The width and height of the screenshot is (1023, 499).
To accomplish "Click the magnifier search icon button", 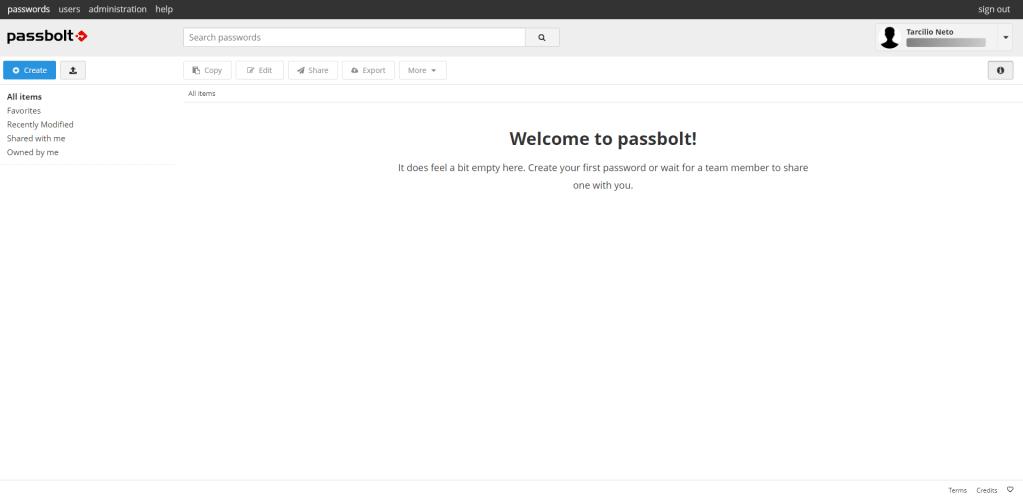I will [x=542, y=37].
